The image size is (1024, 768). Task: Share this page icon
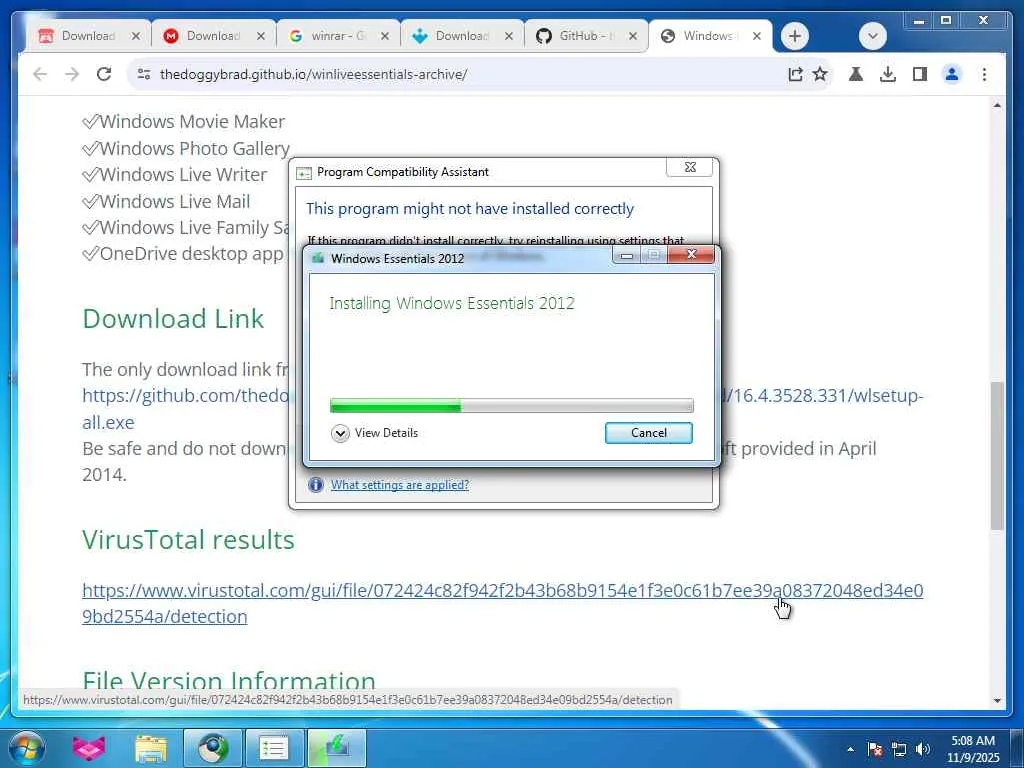tap(795, 74)
